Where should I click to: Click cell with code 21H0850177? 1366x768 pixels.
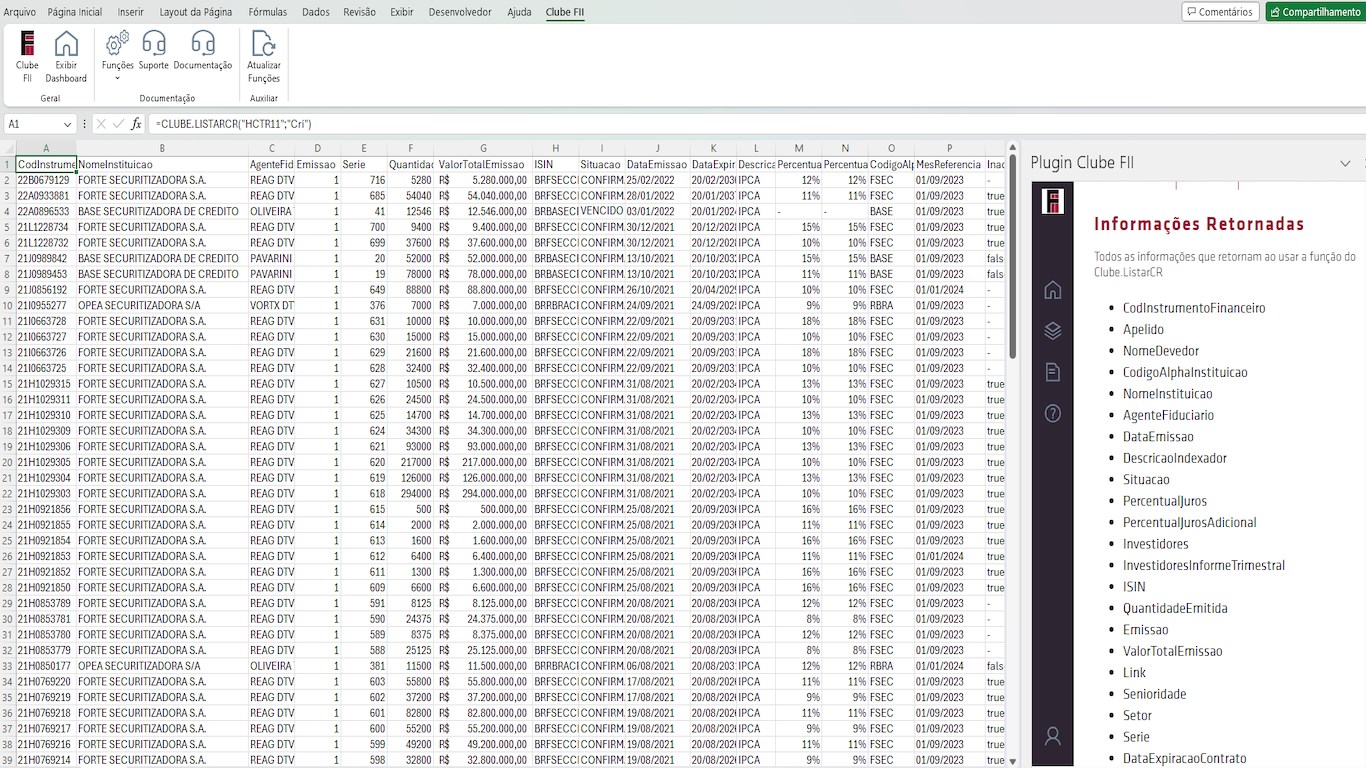click(x=46, y=666)
